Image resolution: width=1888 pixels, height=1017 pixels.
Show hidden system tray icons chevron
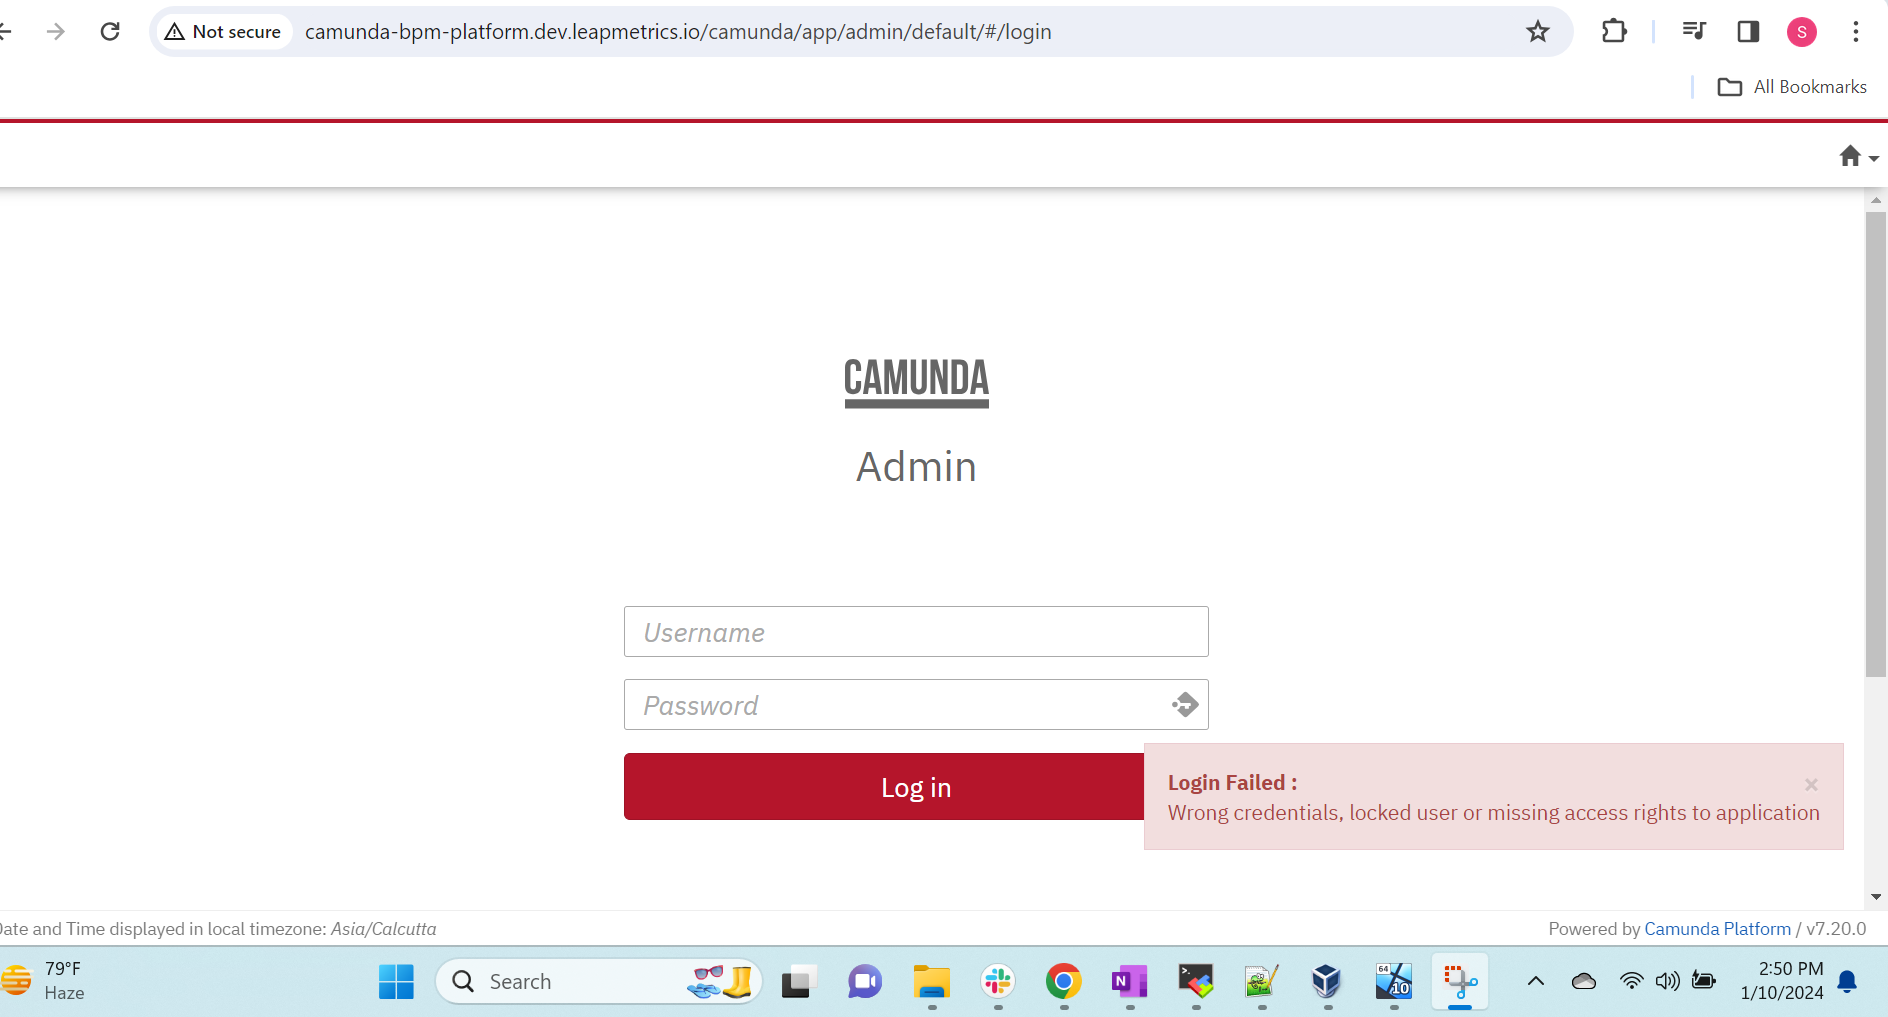click(1536, 981)
